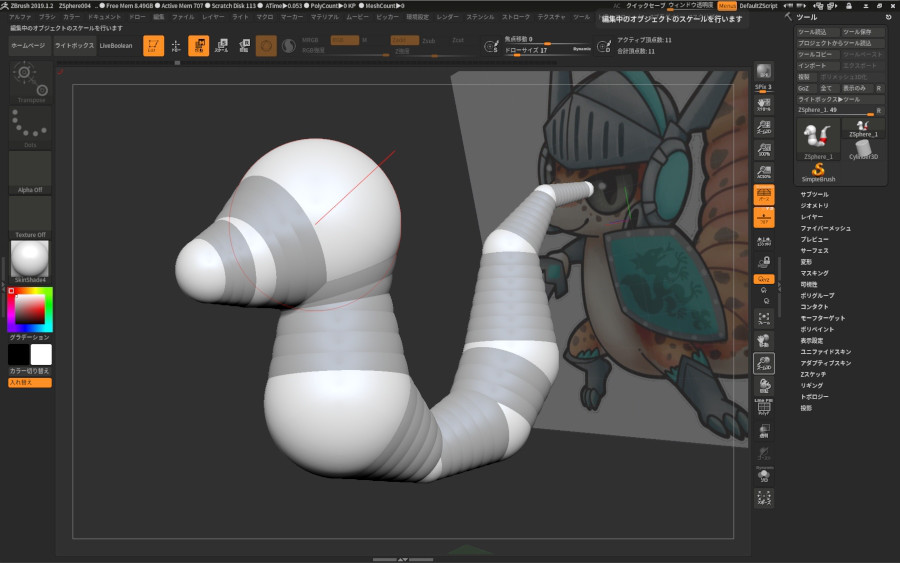Toggle the XYZ rotation mode button
Screen dimensions: 900x563
click(764, 279)
